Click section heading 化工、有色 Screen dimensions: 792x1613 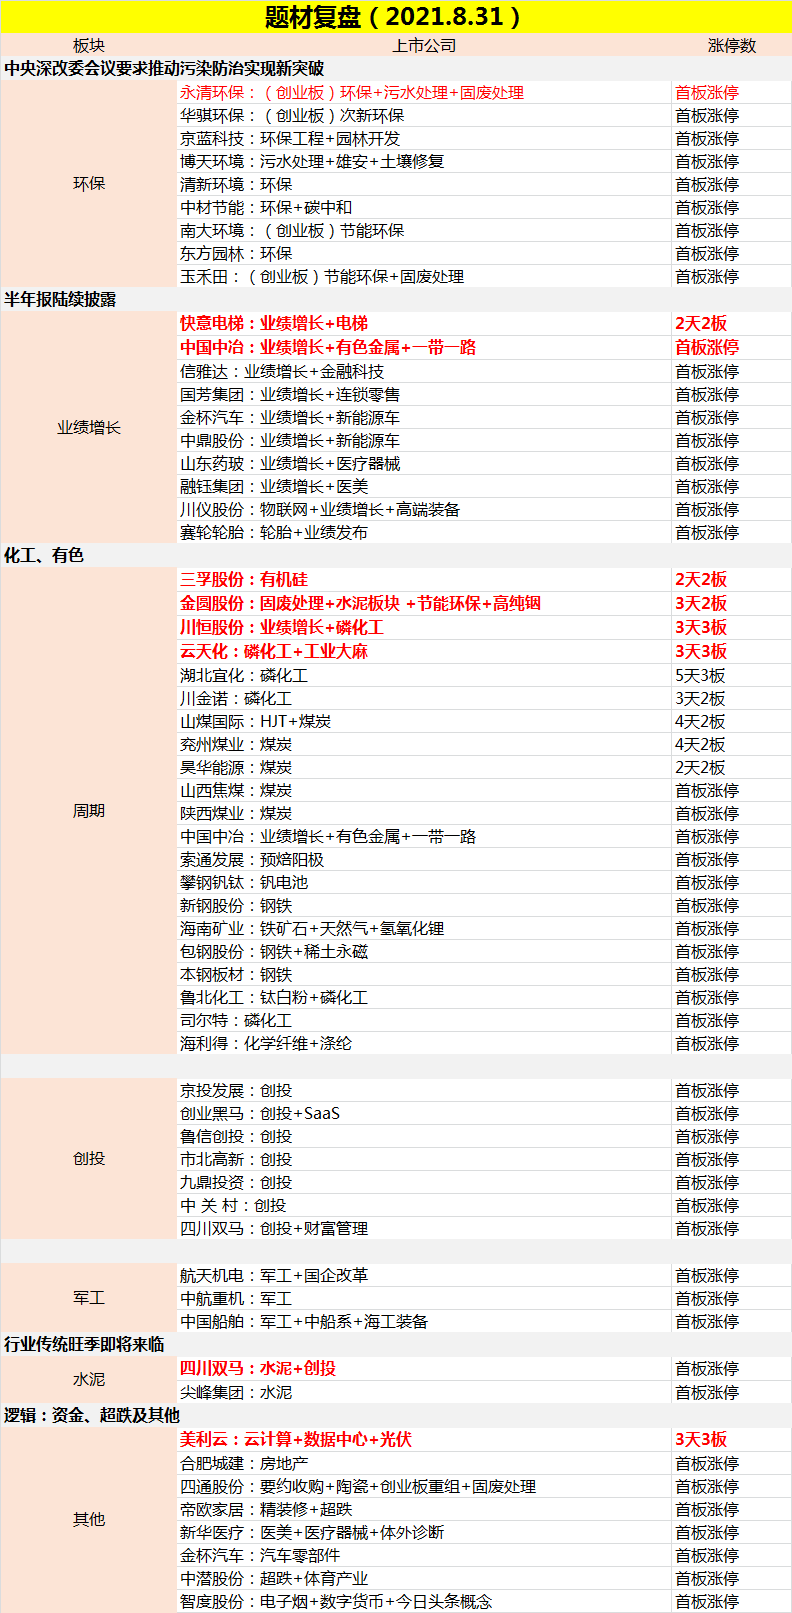[44, 556]
